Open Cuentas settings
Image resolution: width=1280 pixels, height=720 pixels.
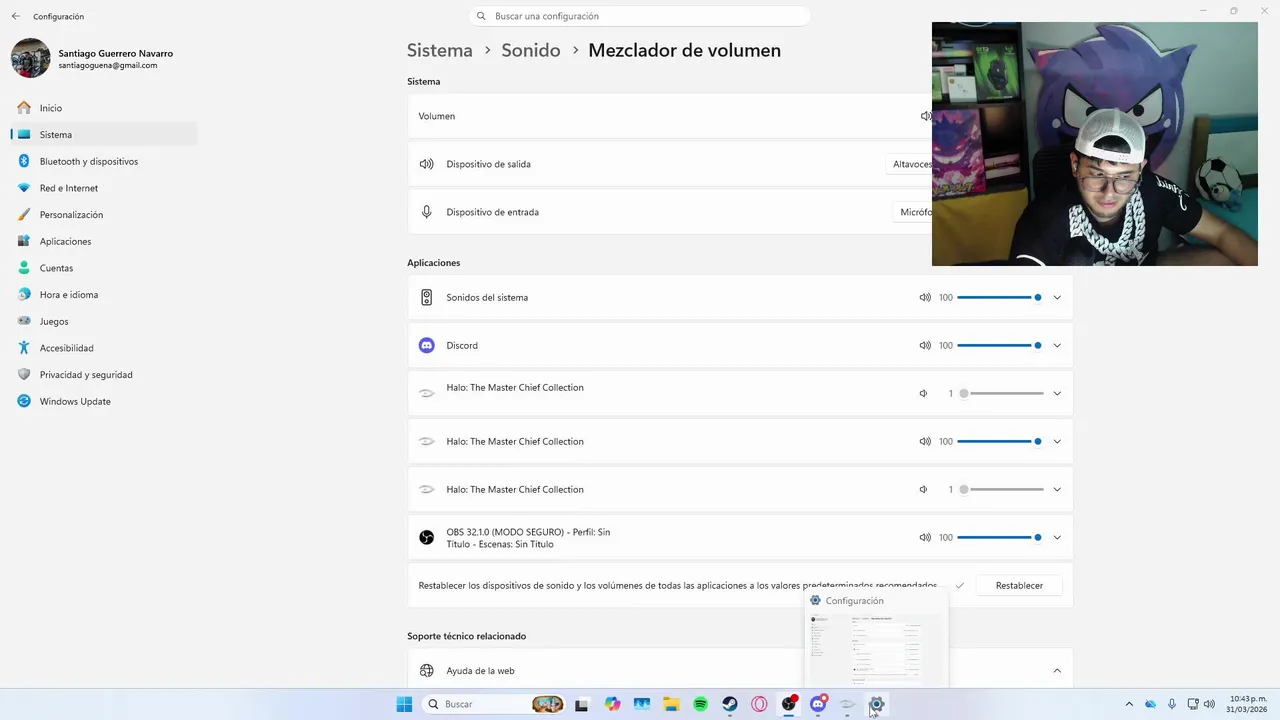tap(104, 268)
